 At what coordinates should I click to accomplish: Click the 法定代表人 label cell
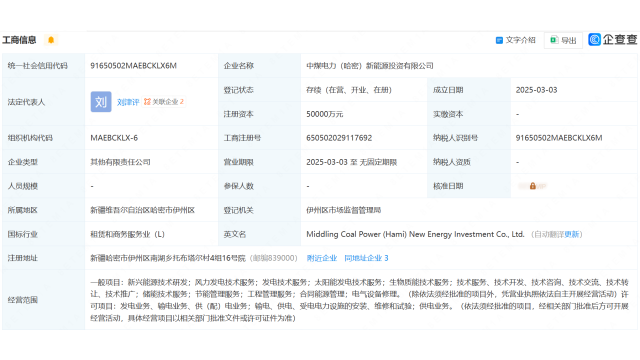pos(43,102)
